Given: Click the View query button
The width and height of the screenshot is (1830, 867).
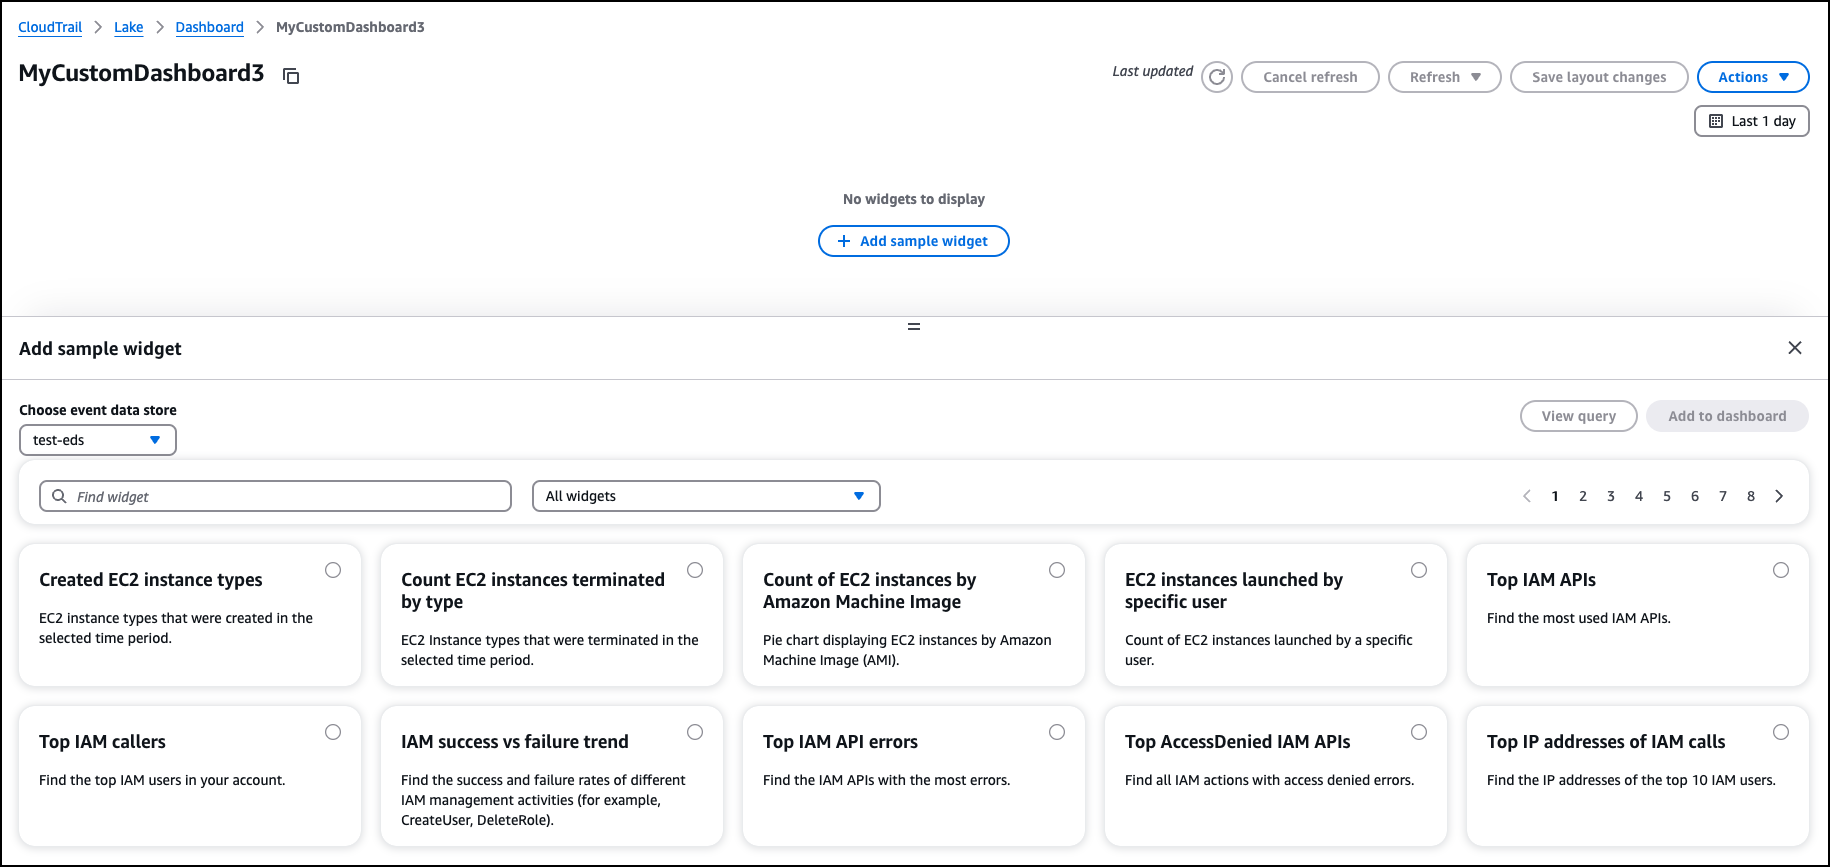Looking at the screenshot, I should 1578,416.
